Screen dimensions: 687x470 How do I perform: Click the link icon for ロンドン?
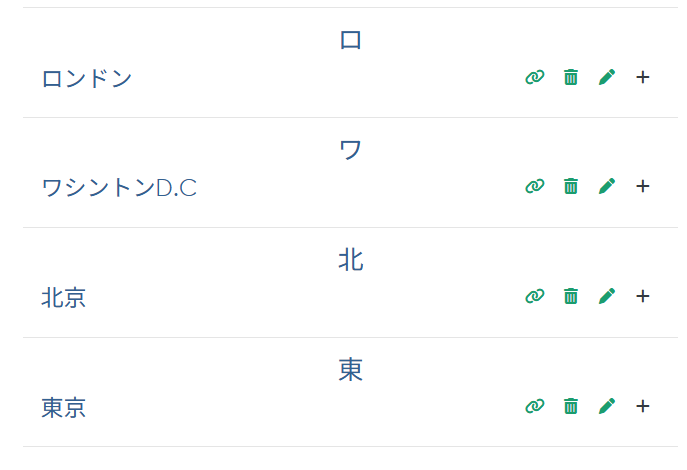[x=535, y=77]
